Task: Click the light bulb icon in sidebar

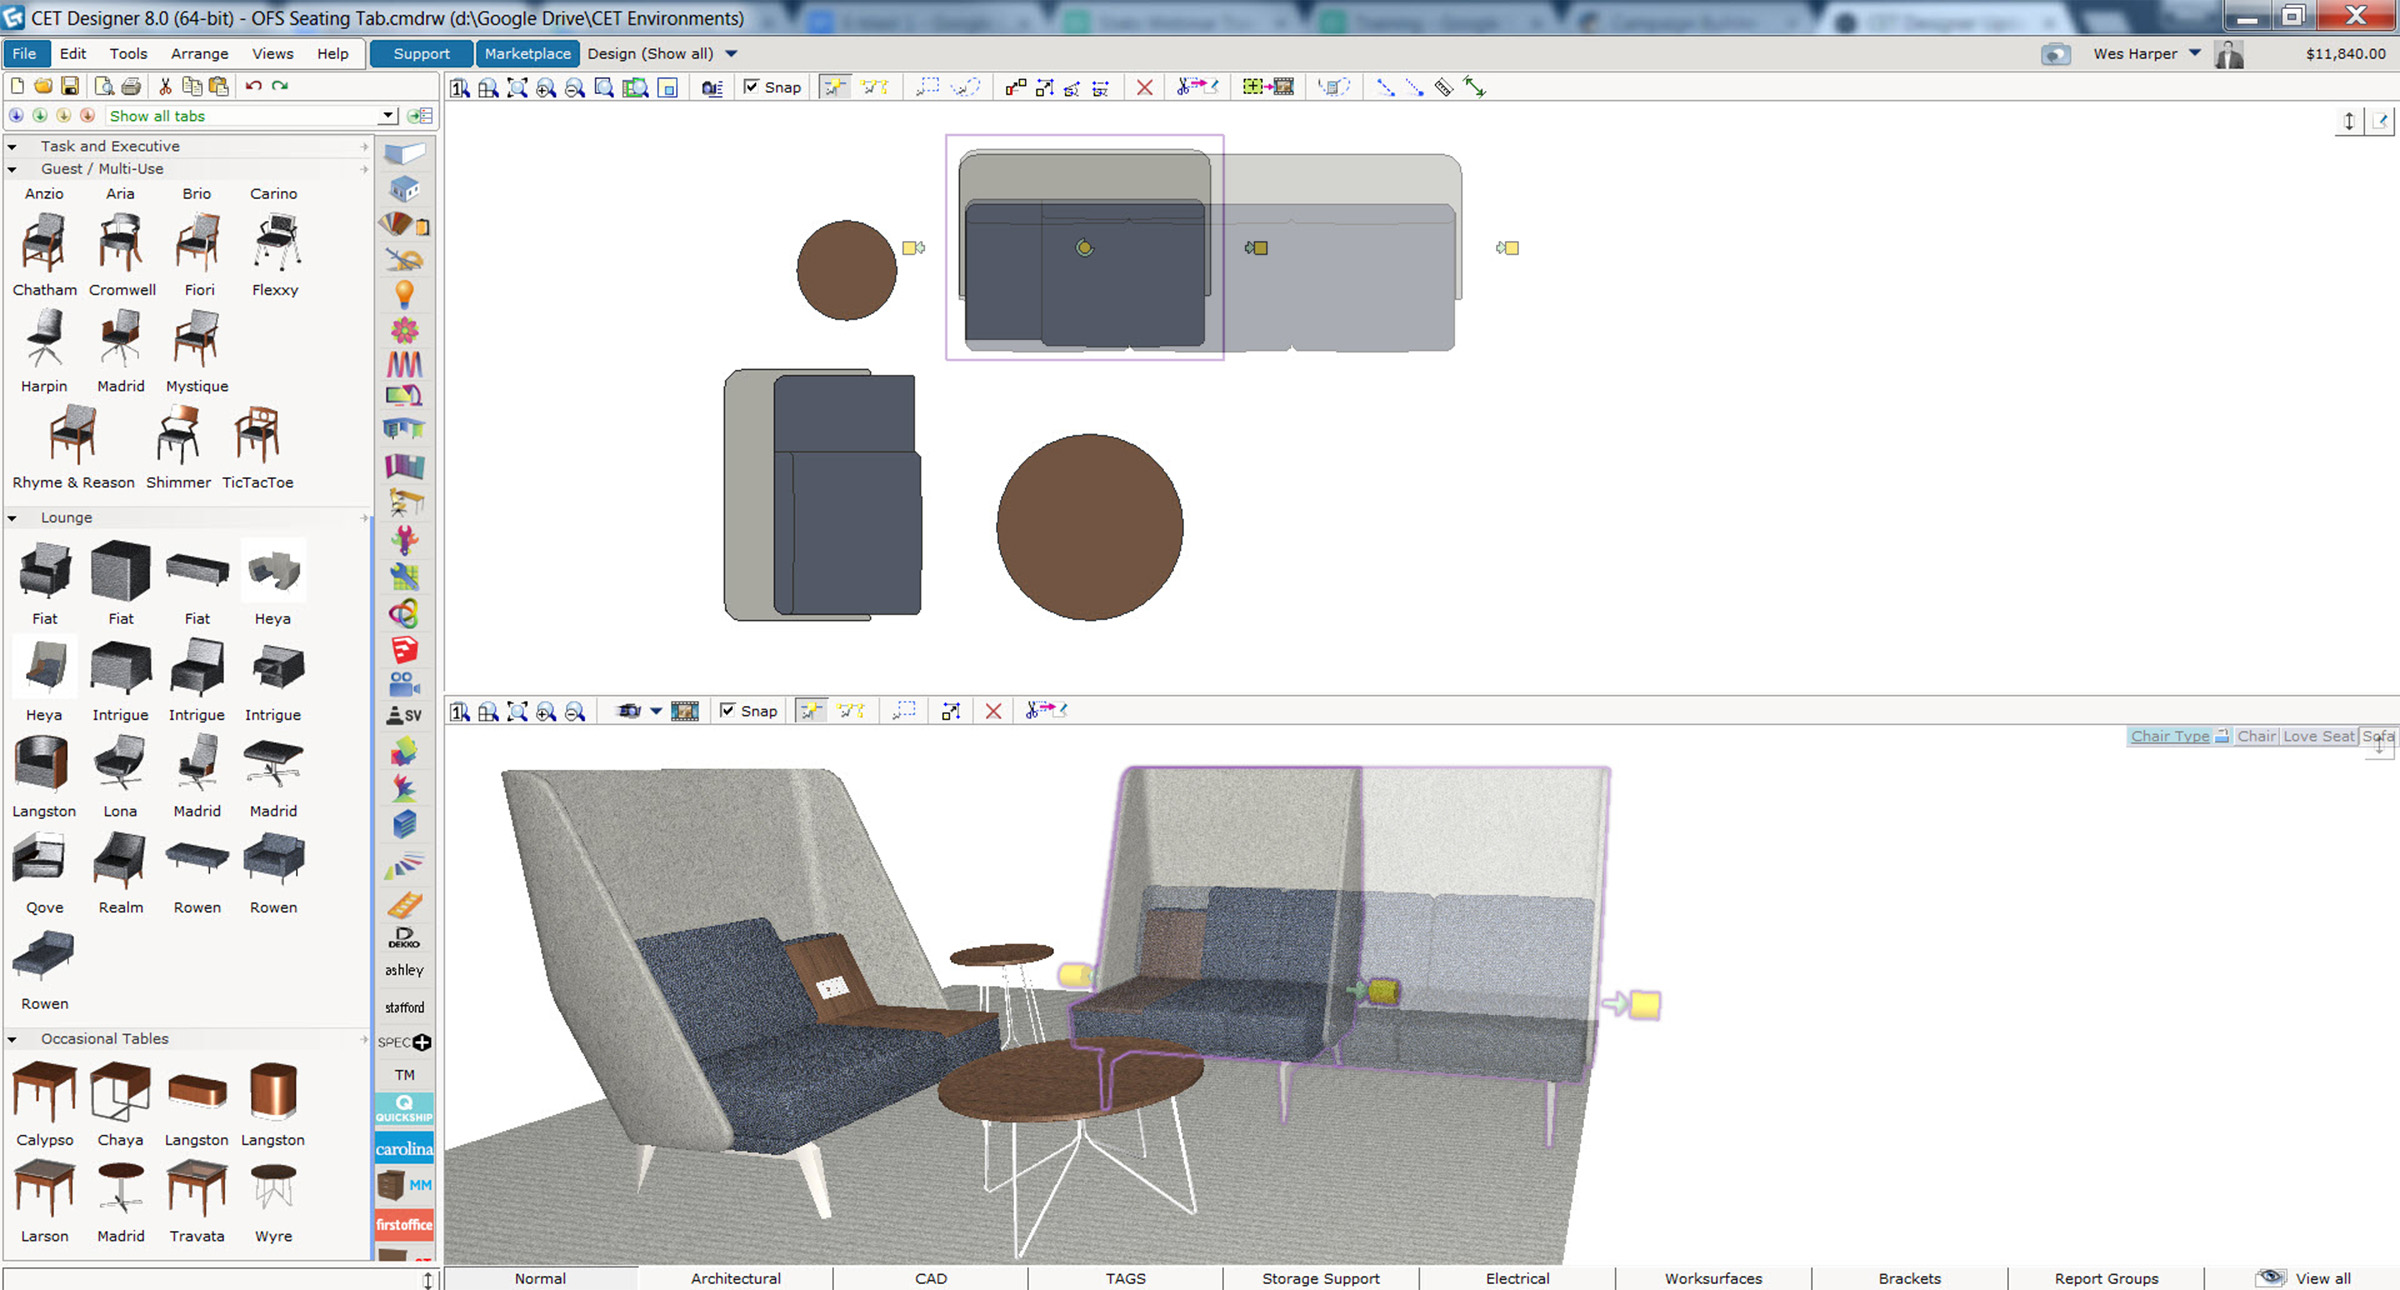Action: click(x=404, y=294)
